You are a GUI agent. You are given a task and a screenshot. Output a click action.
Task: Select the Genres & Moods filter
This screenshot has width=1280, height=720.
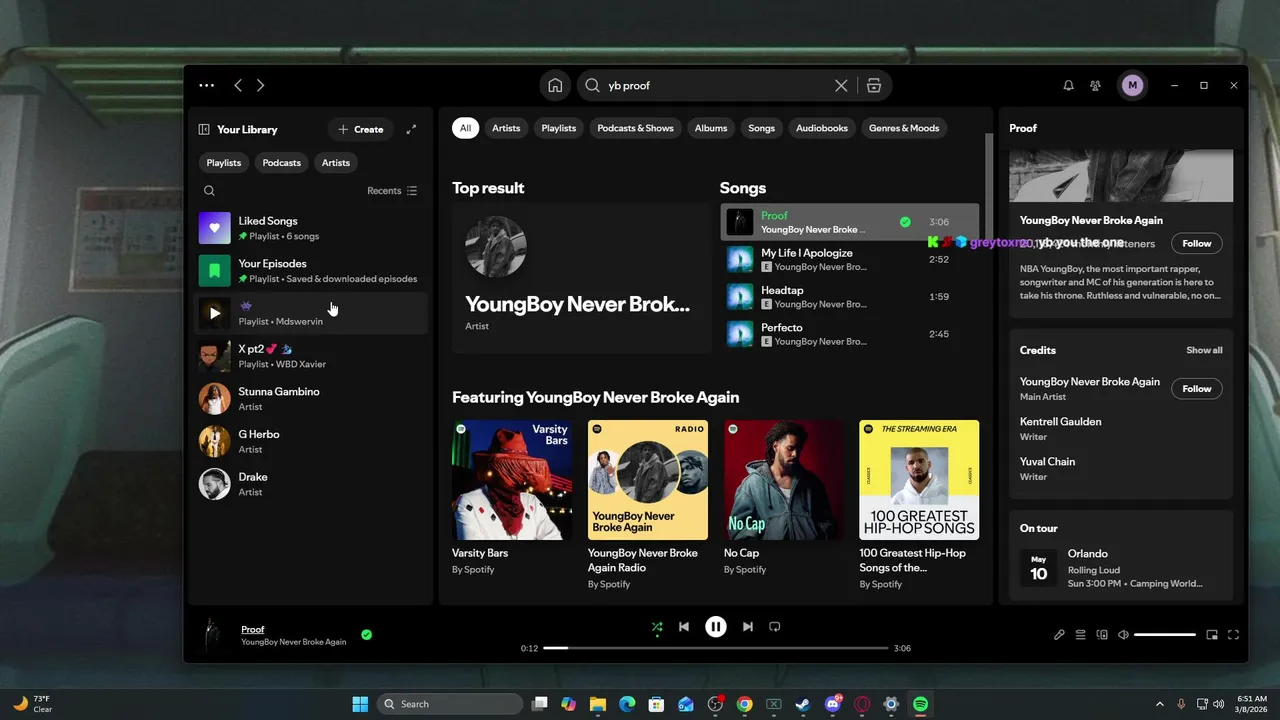tap(904, 128)
